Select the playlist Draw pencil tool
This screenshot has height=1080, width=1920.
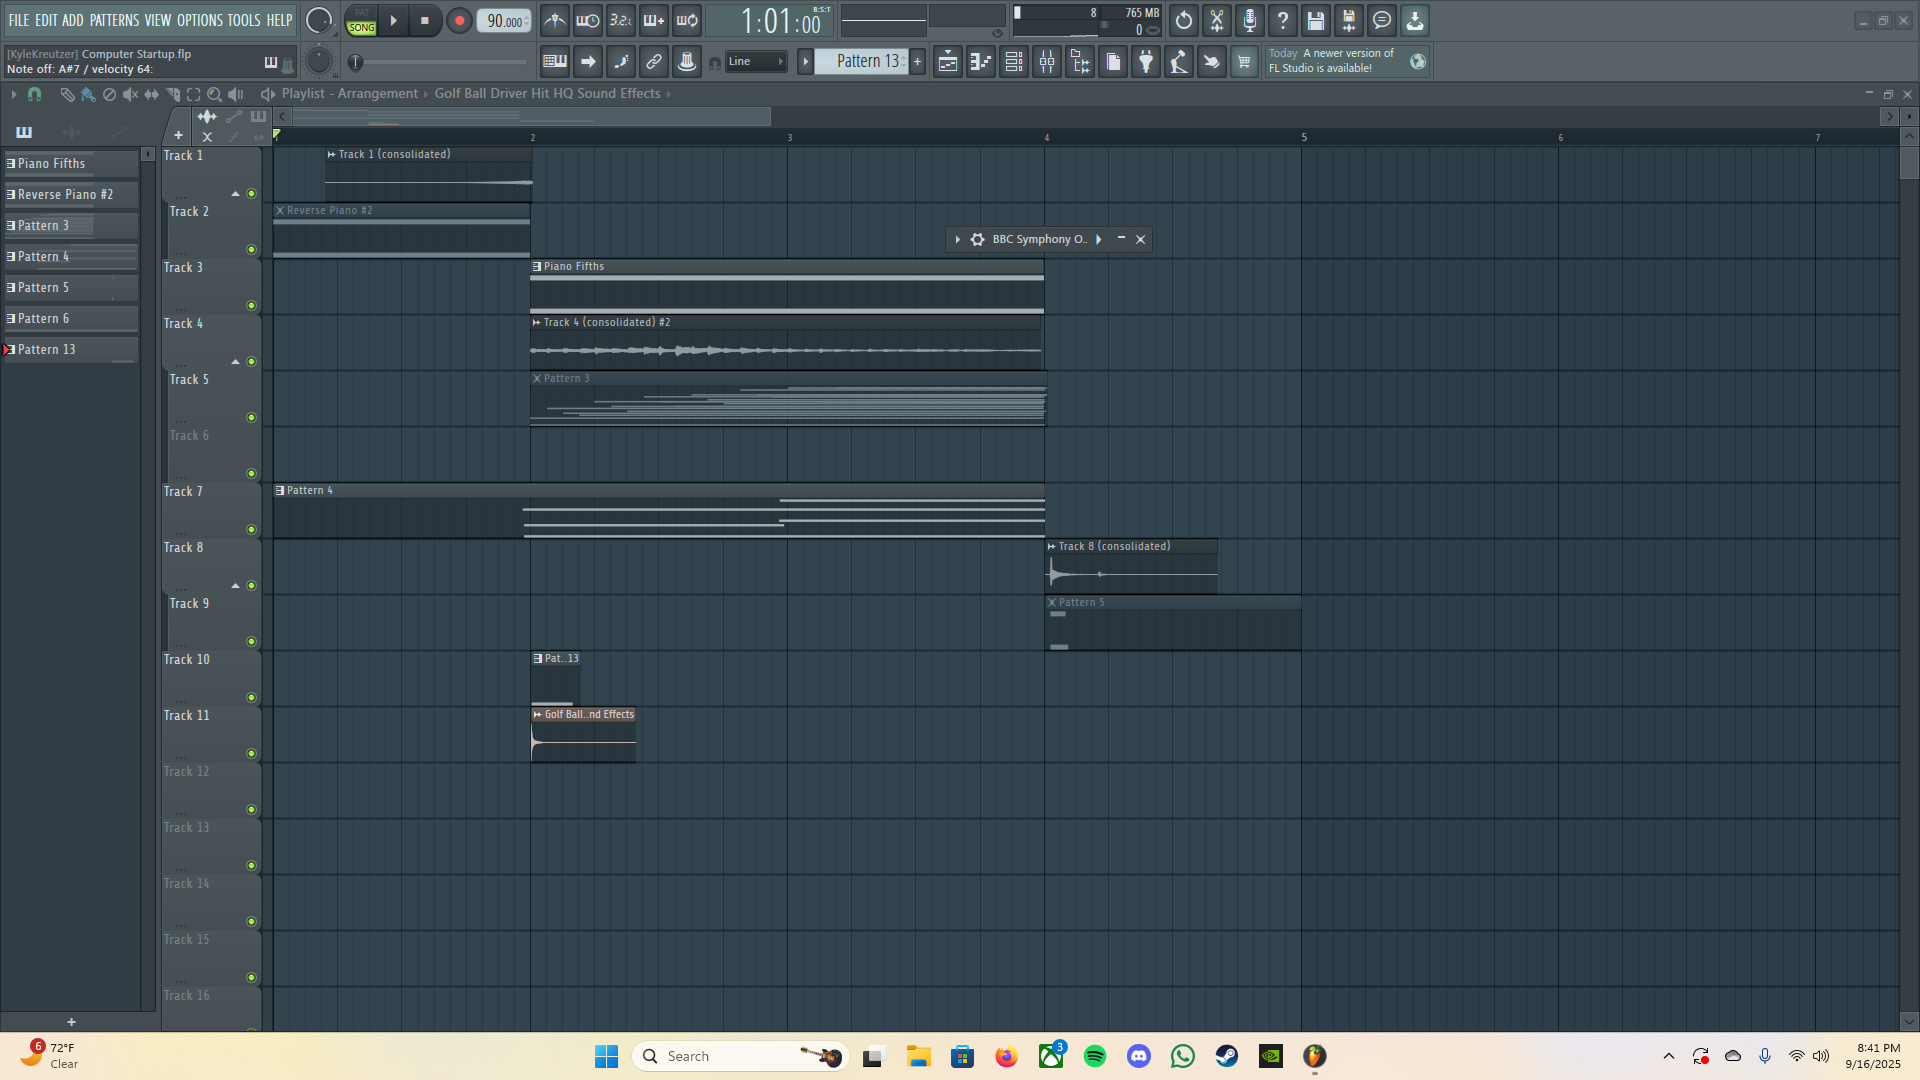pyautogui.click(x=67, y=94)
